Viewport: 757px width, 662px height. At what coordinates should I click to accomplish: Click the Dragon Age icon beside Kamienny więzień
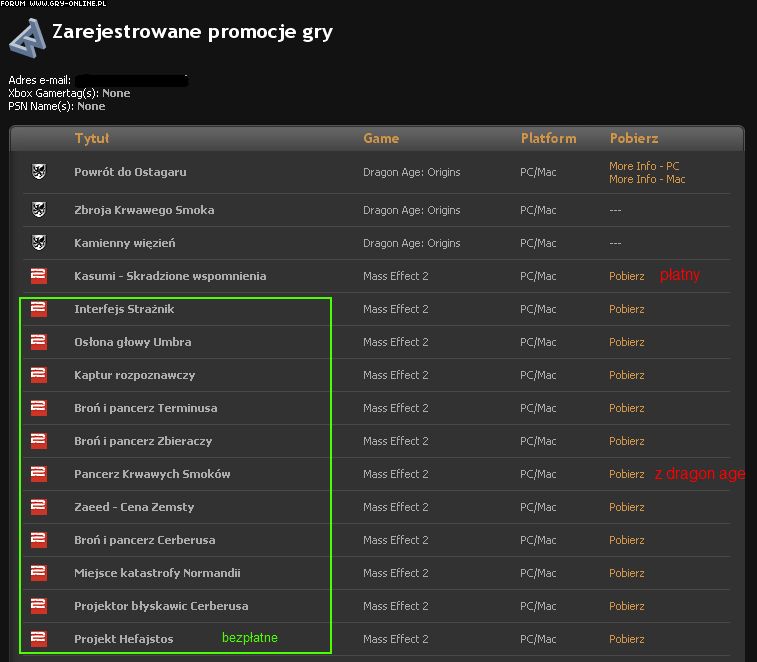tap(39, 242)
